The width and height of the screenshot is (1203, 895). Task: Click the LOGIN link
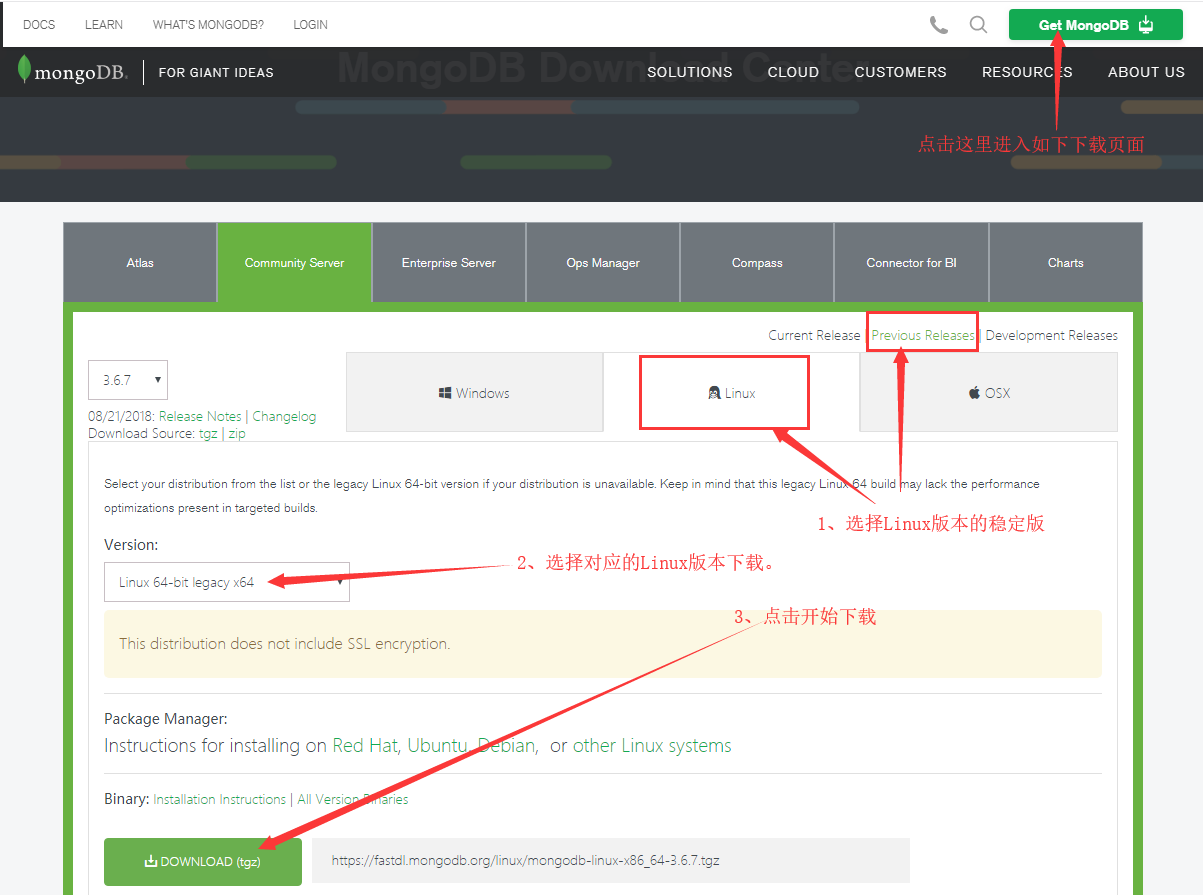(310, 25)
